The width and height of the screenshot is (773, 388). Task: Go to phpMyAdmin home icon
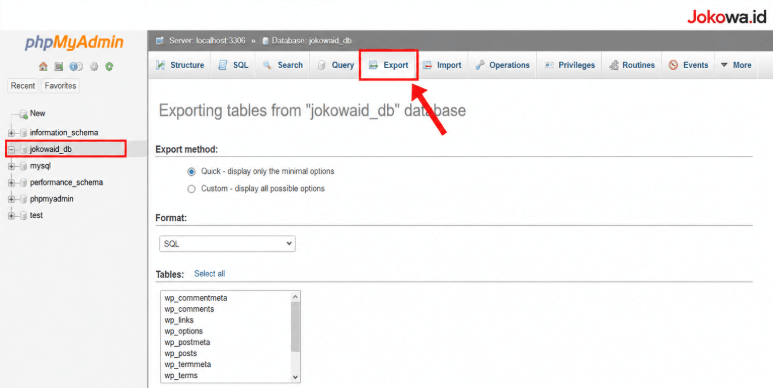[x=43, y=66]
